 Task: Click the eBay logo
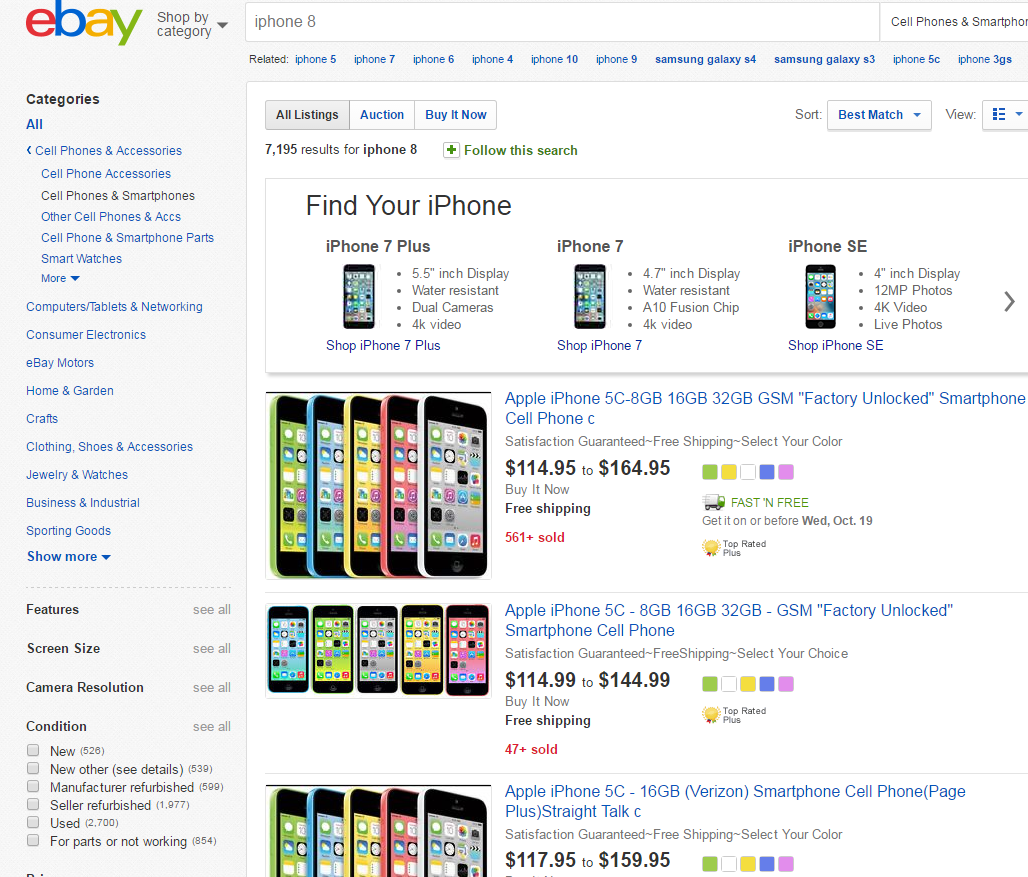84,24
